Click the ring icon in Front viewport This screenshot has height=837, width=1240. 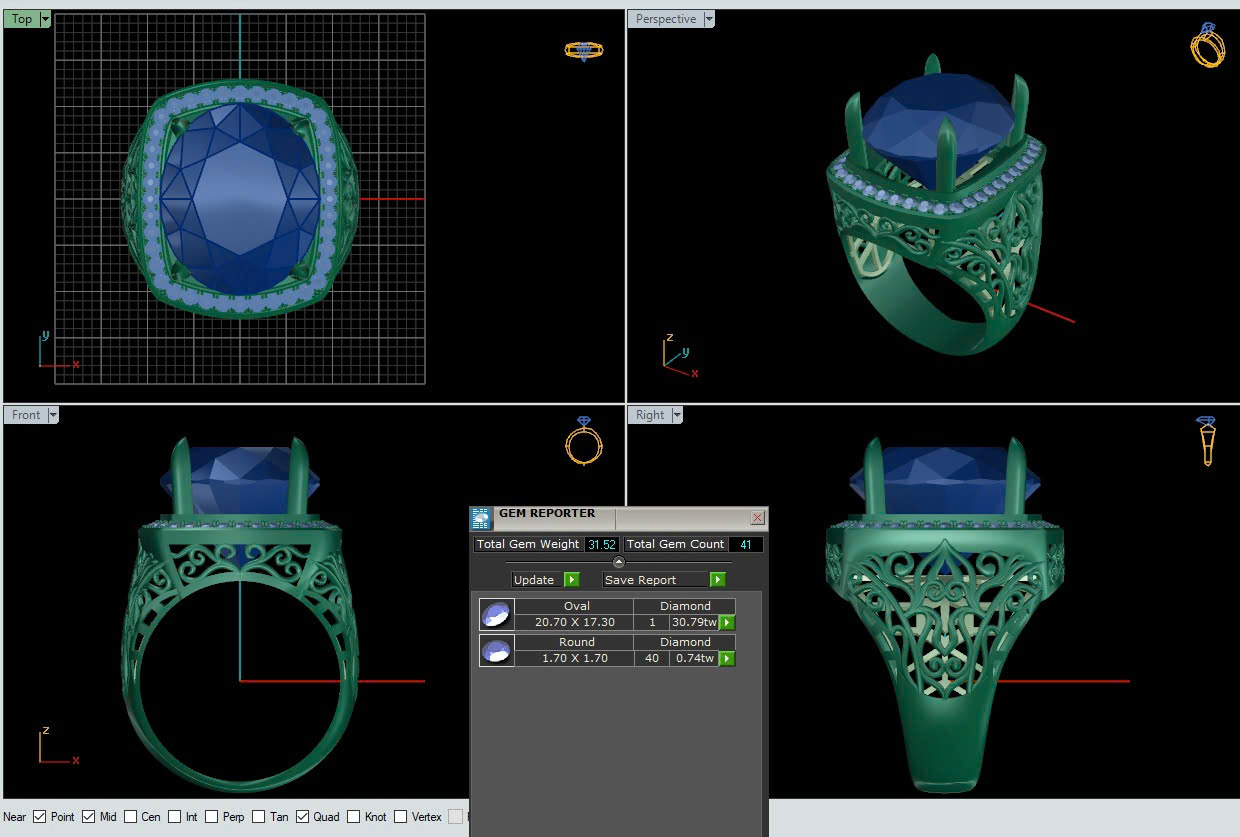583,440
